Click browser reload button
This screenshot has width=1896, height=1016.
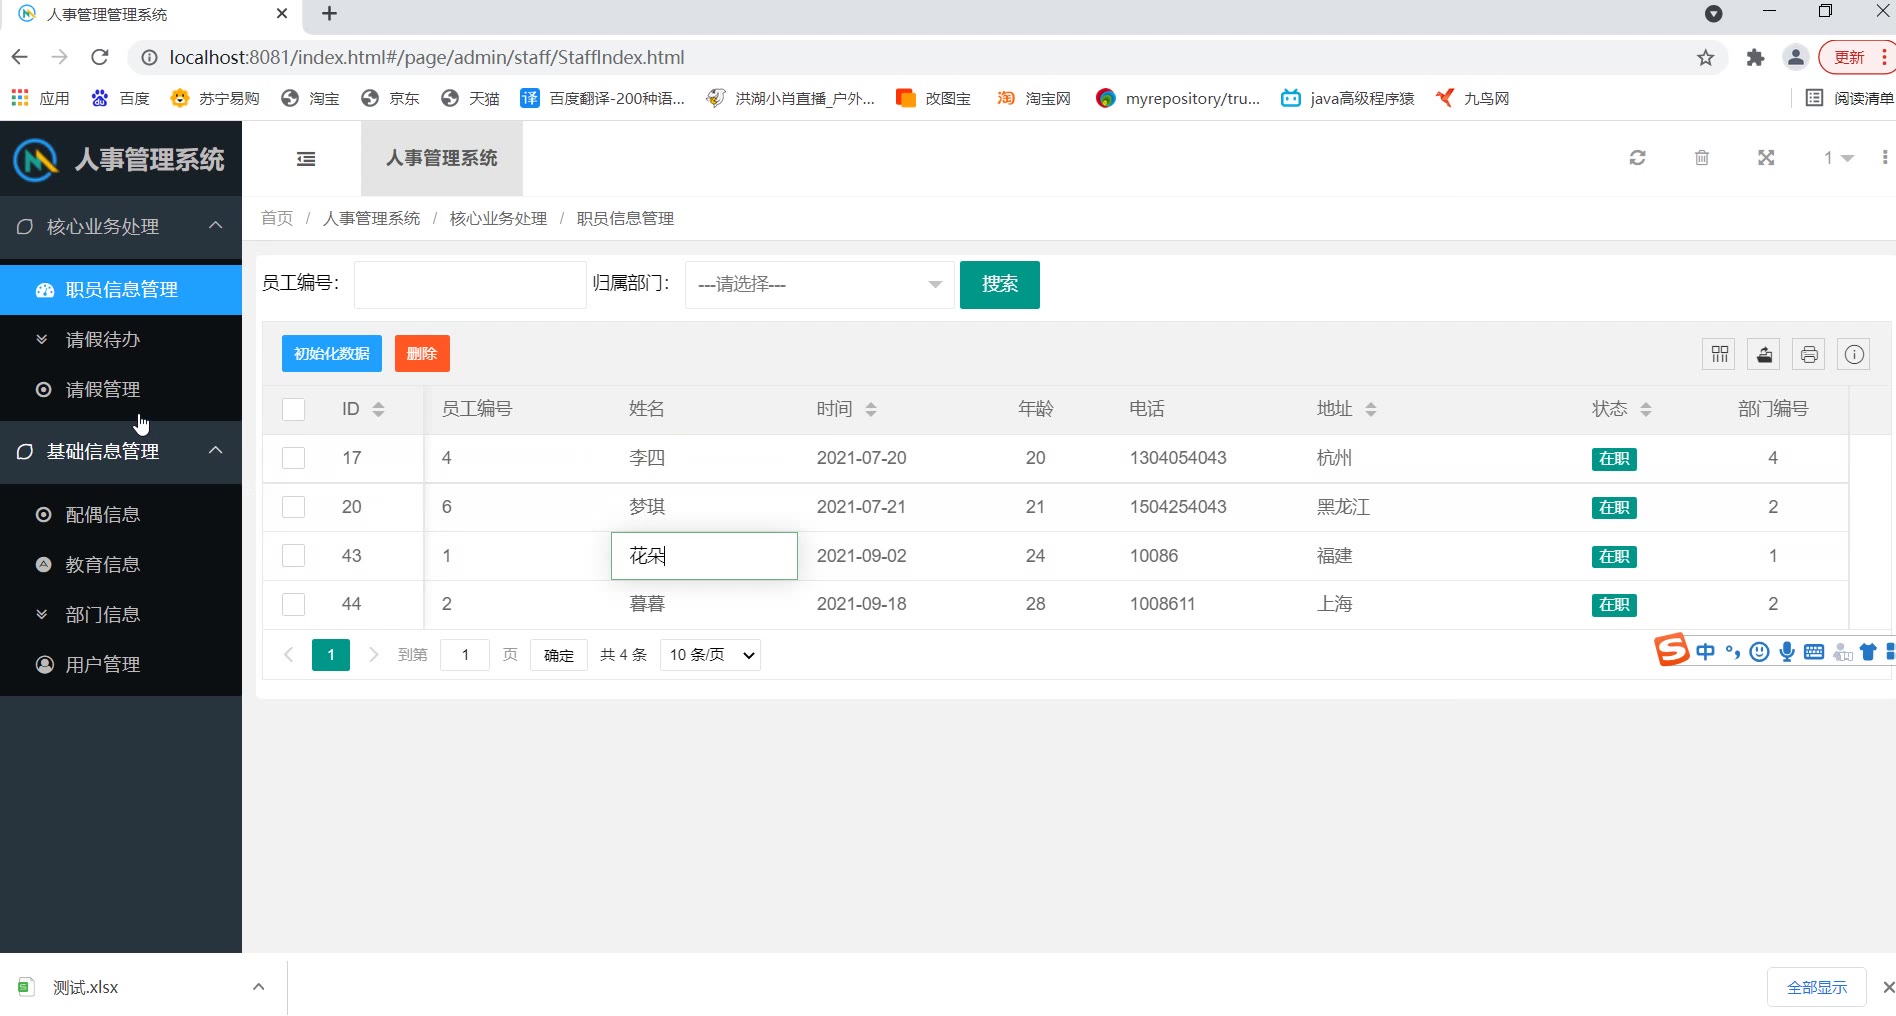99,57
